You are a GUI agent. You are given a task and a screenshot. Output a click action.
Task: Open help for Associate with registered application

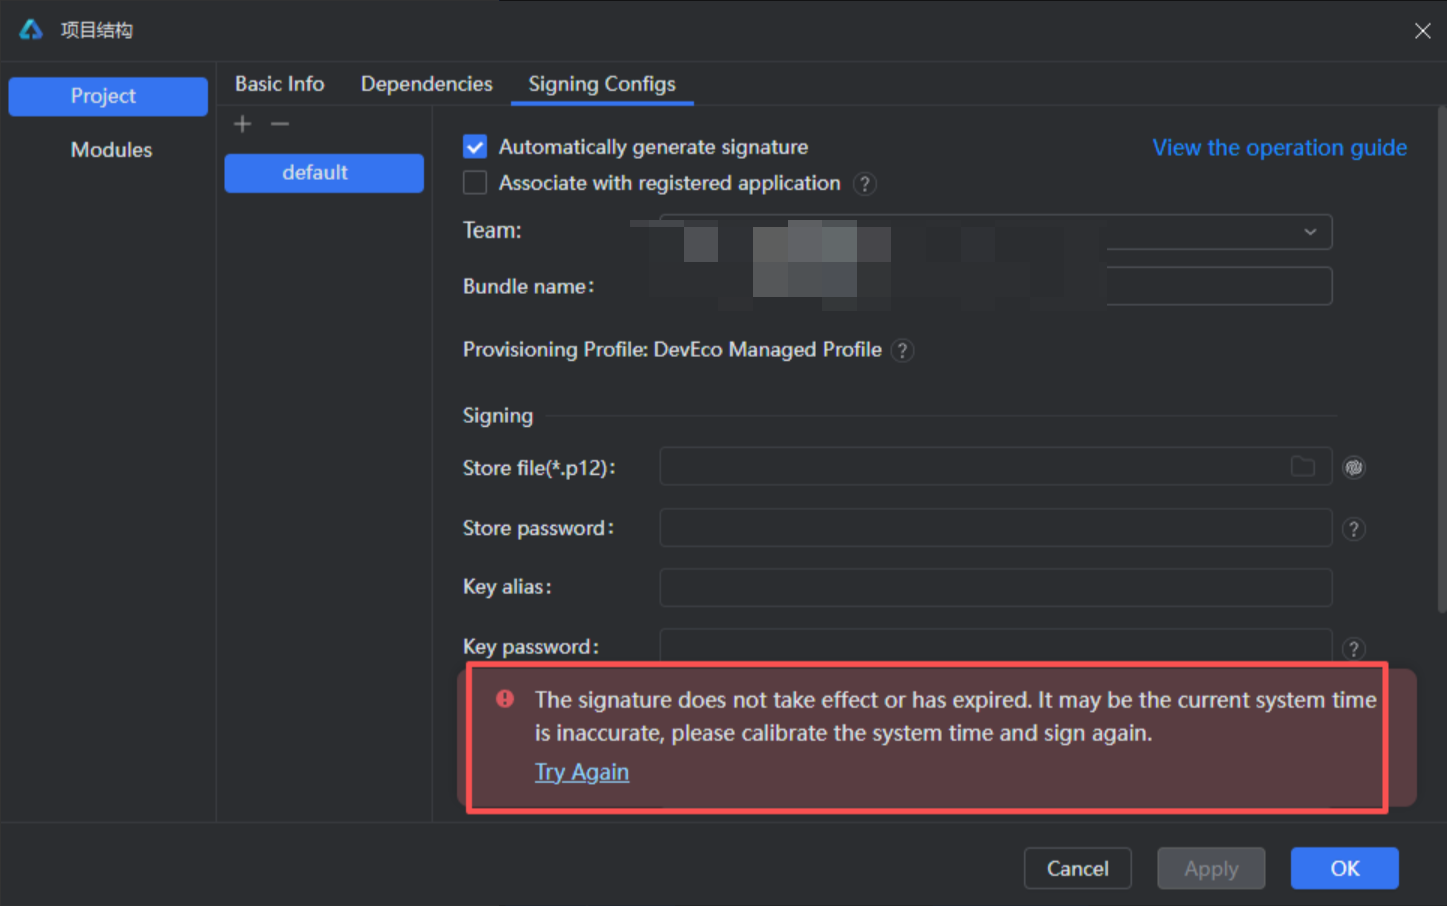pyautogui.click(x=865, y=184)
